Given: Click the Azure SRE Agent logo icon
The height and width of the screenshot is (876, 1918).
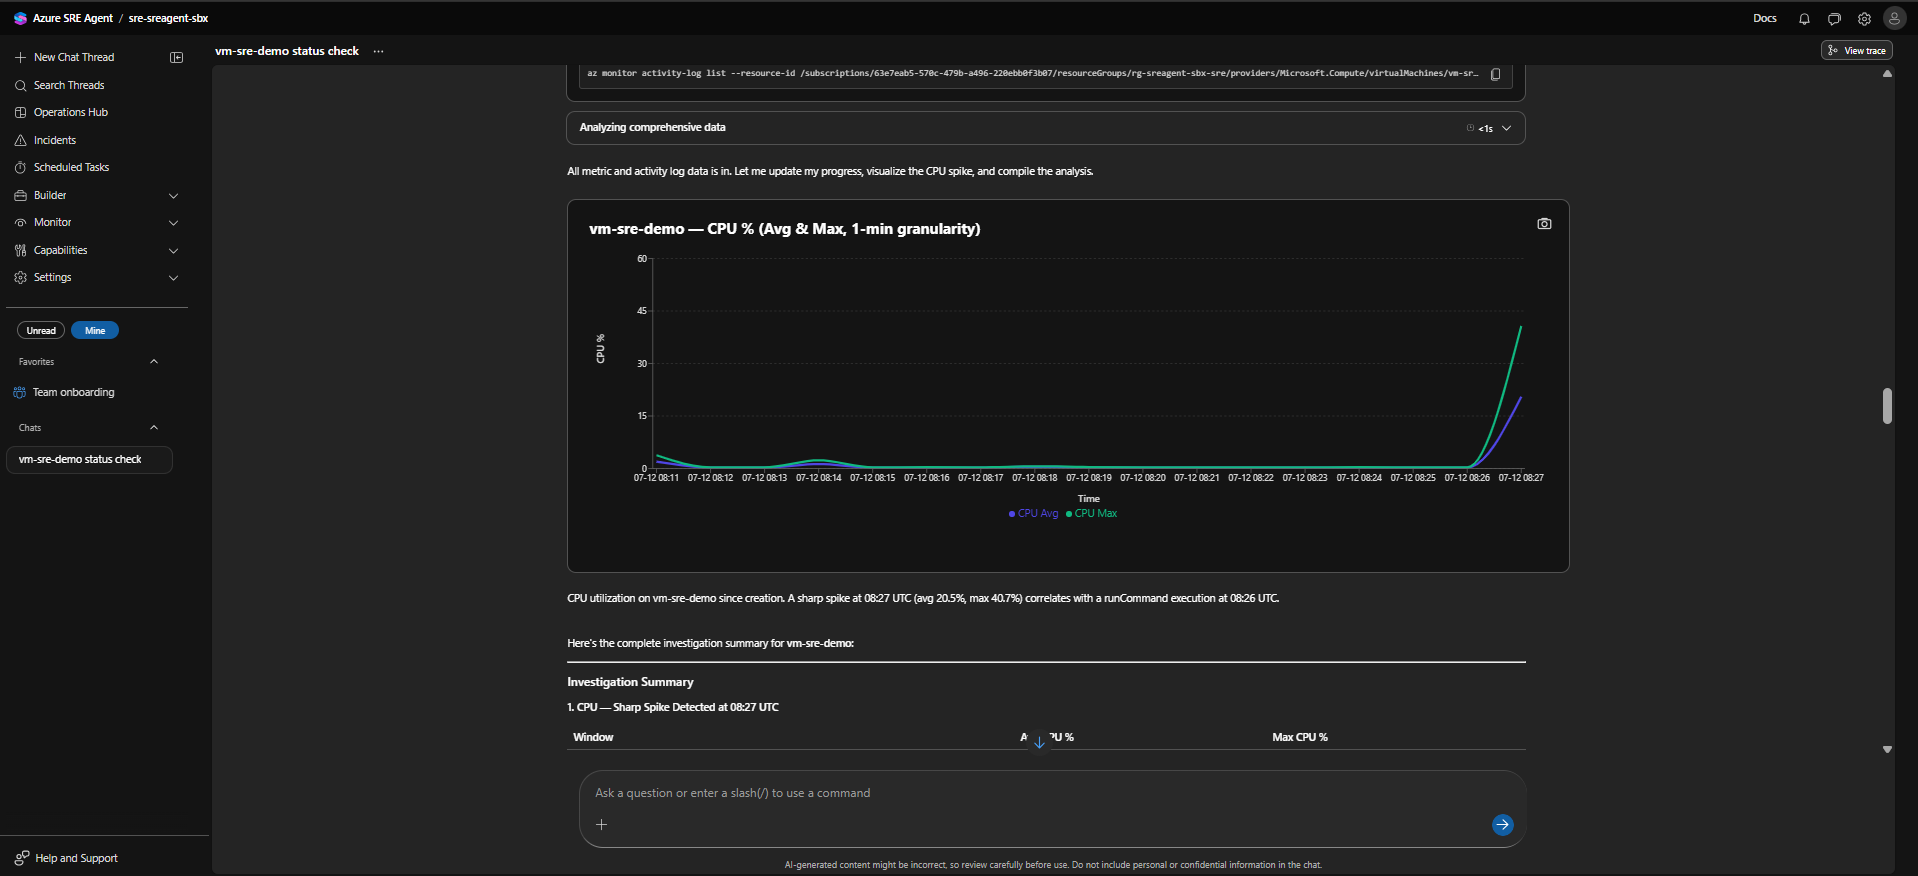Looking at the screenshot, I should click(20, 18).
